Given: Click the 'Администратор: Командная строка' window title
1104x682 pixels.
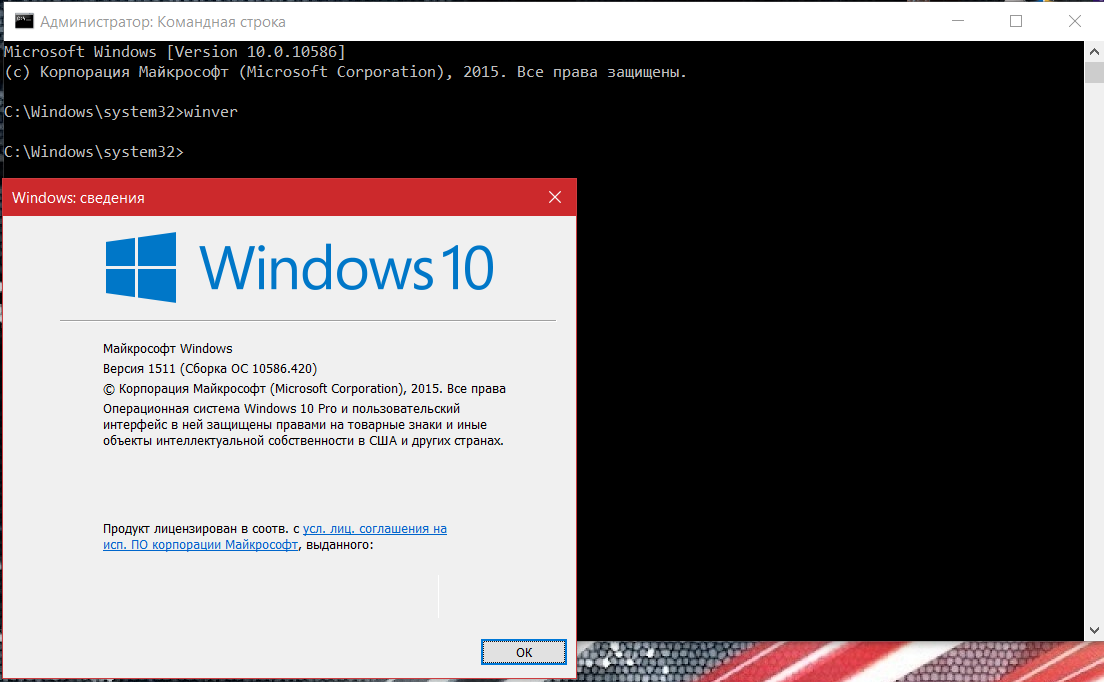Looking at the screenshot, I should click(163, 22).
